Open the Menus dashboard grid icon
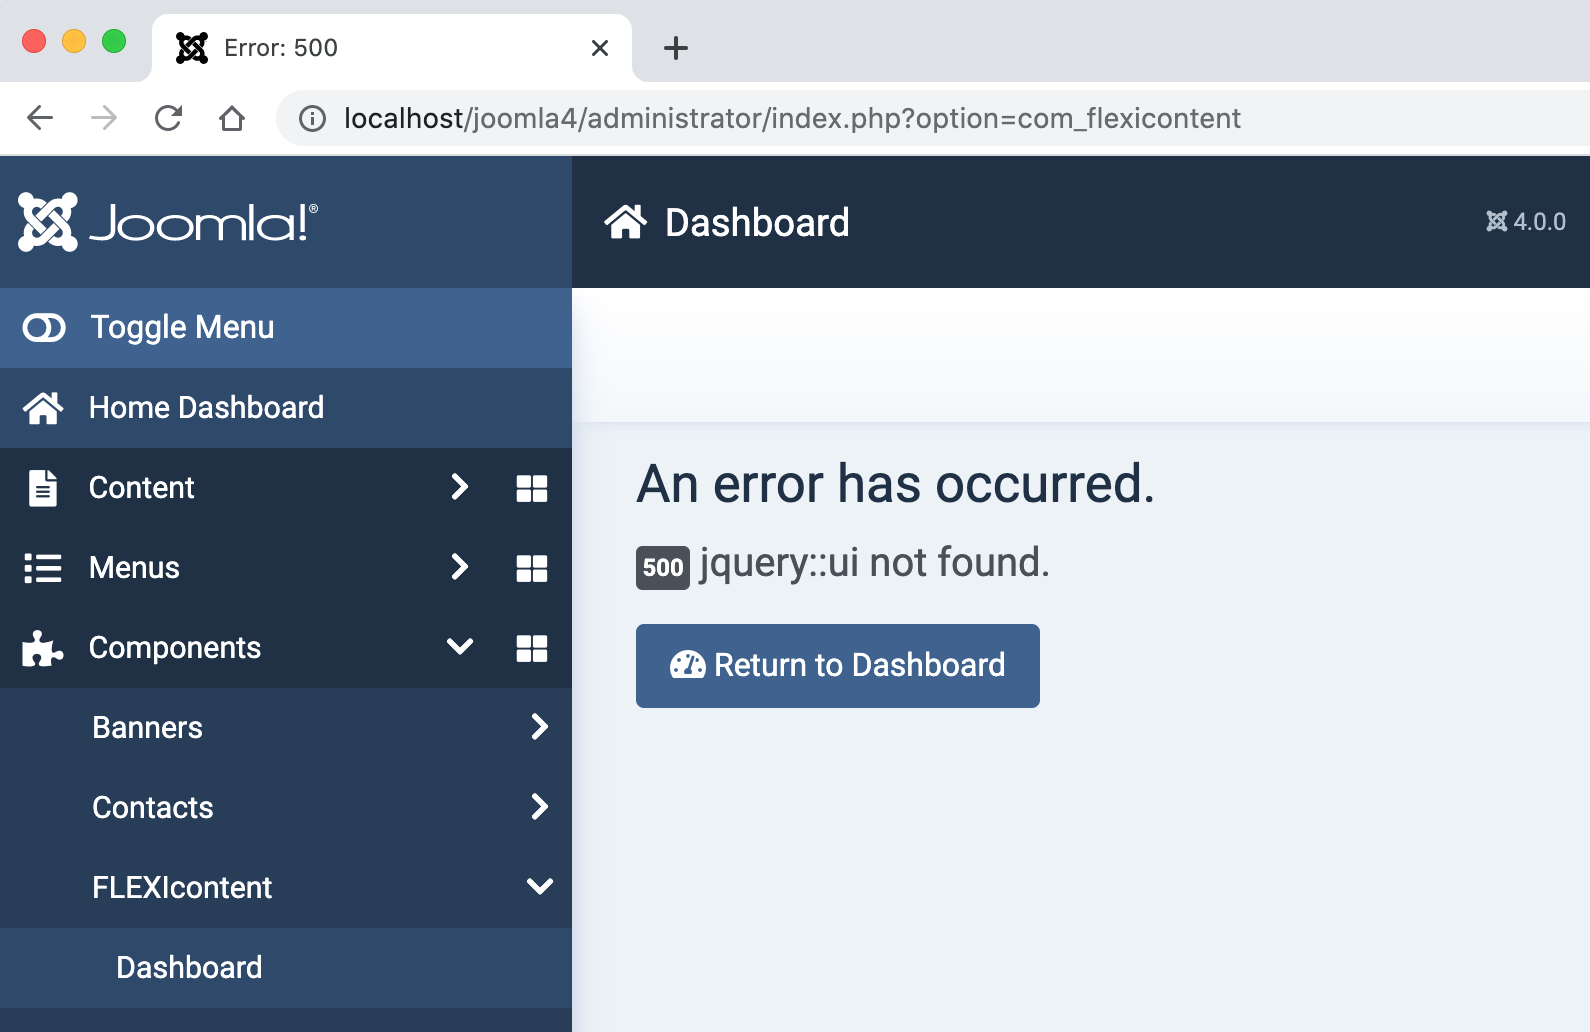 click(532, 568)
